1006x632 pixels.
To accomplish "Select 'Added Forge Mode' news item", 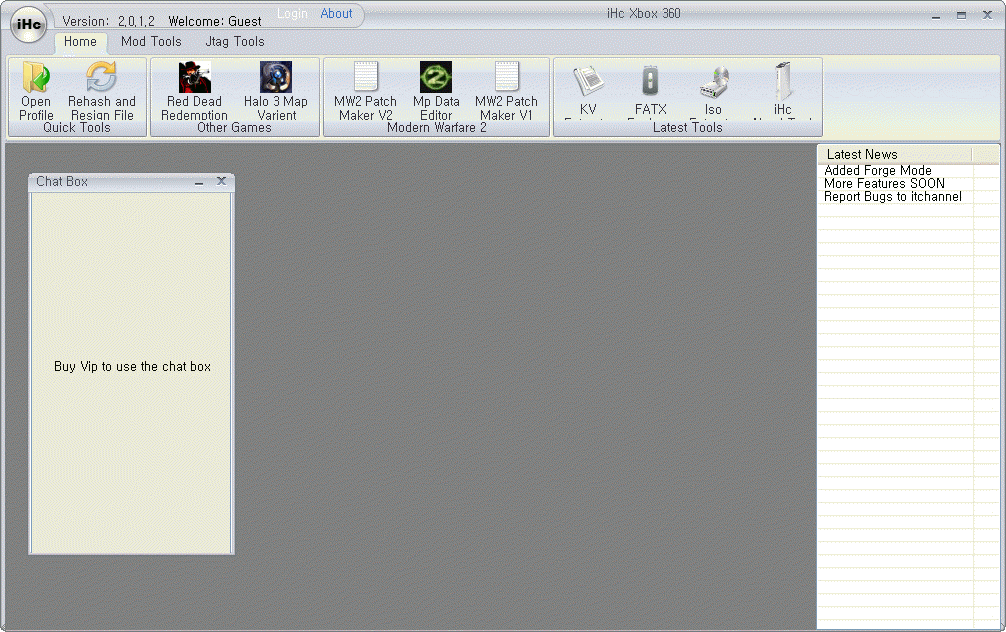I will click(x=878, y=171).
